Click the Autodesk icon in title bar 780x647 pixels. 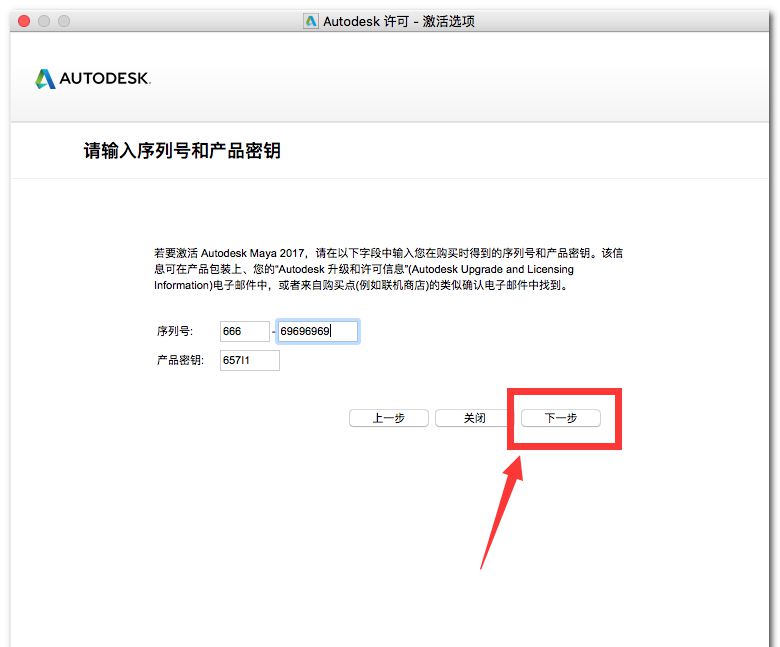click(x=311, y=21)
